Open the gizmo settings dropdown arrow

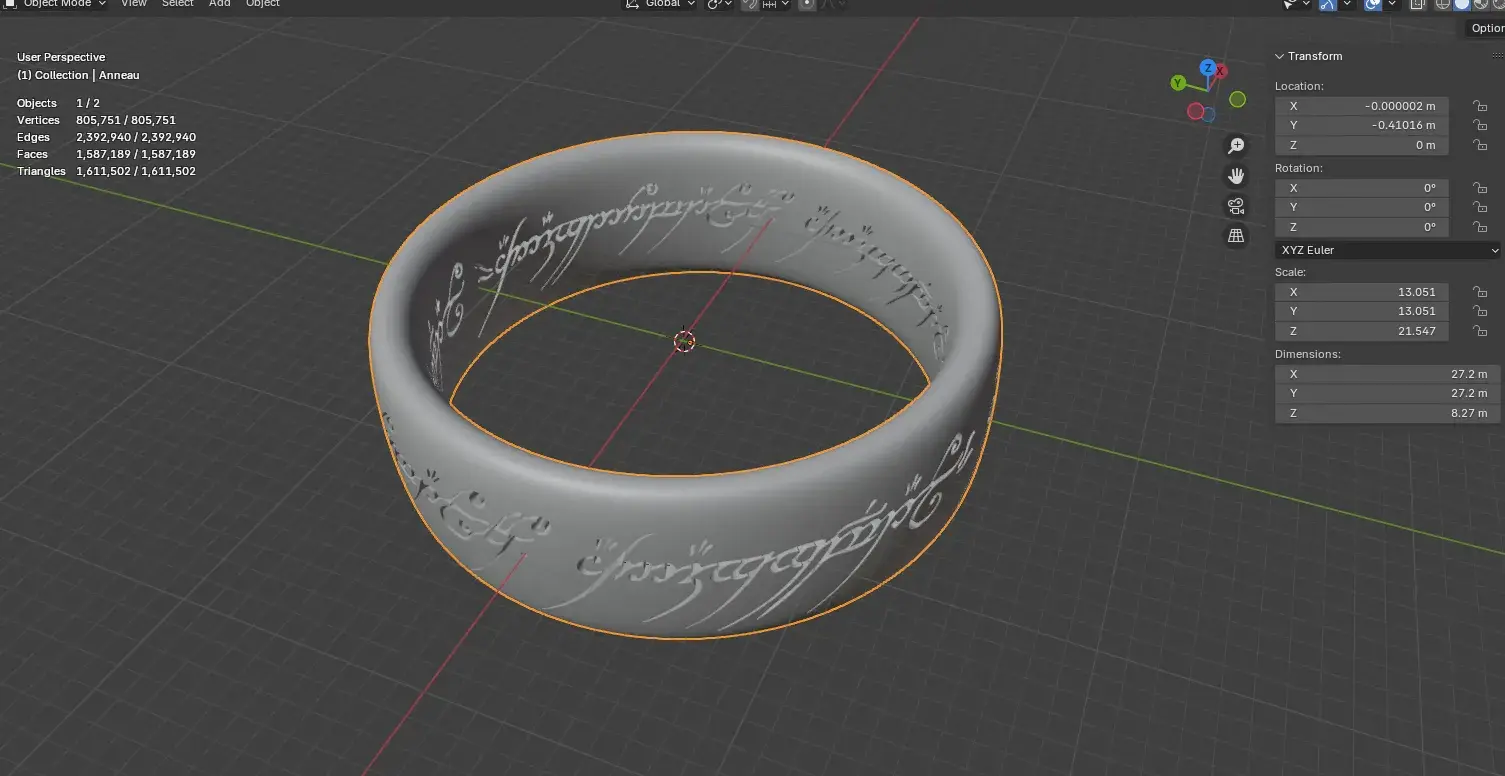coord(1345,4)
